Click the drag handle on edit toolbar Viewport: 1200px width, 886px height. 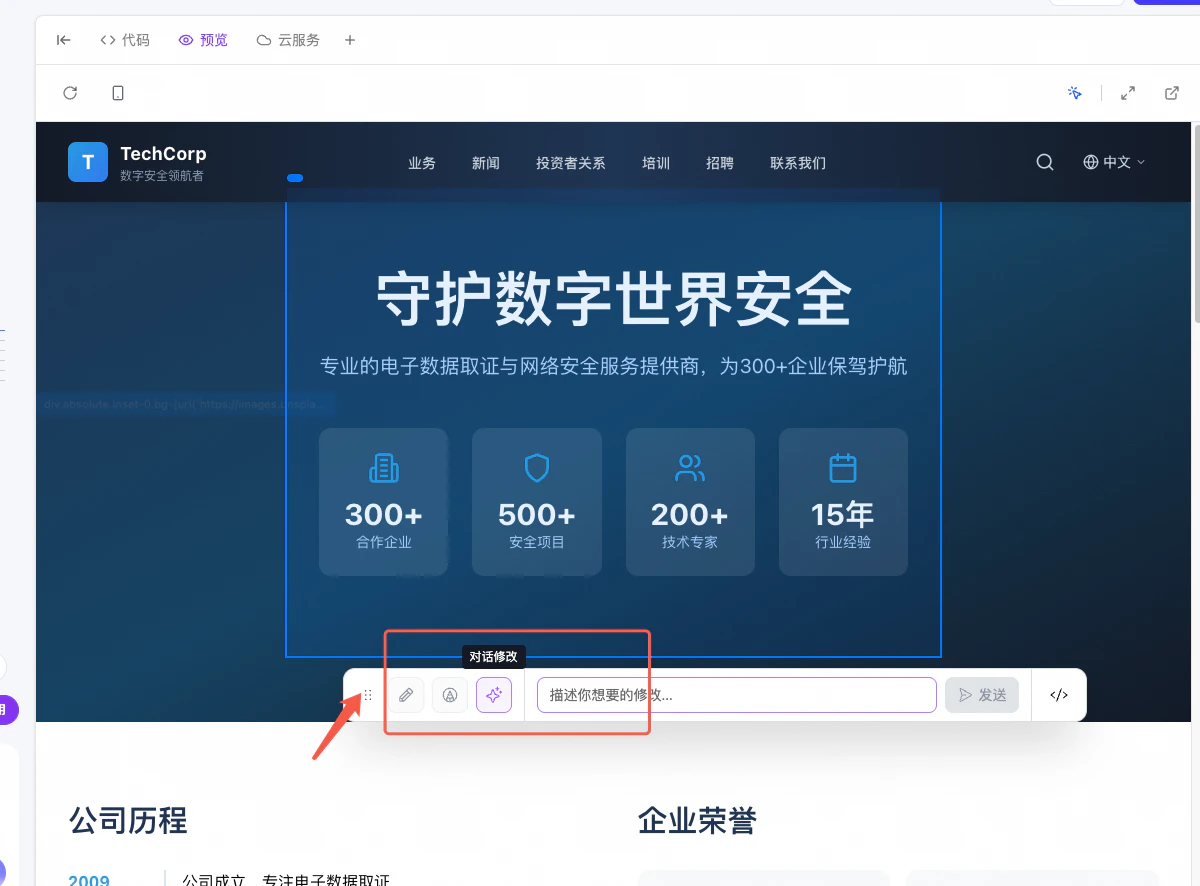tap(368, 695)
